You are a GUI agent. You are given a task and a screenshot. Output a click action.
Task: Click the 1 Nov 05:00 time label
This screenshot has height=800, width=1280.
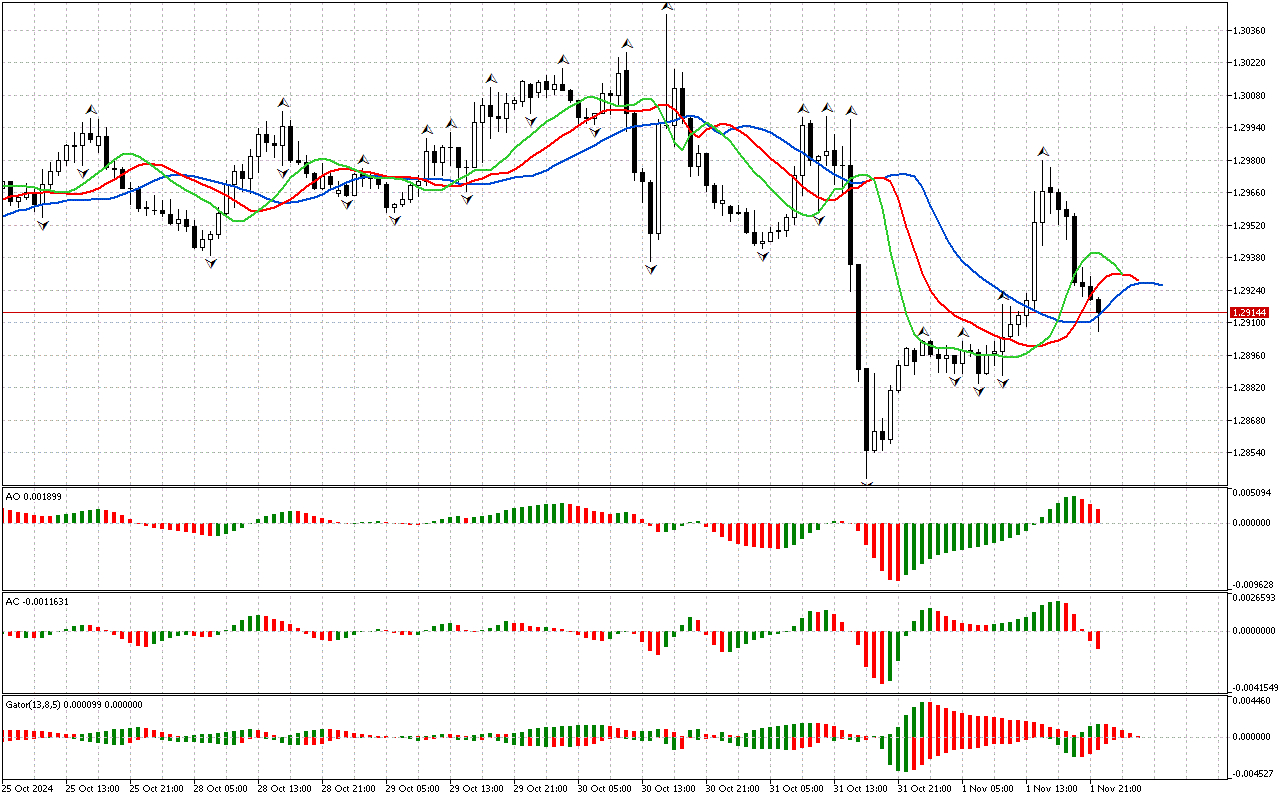click(x=988, y=788)
